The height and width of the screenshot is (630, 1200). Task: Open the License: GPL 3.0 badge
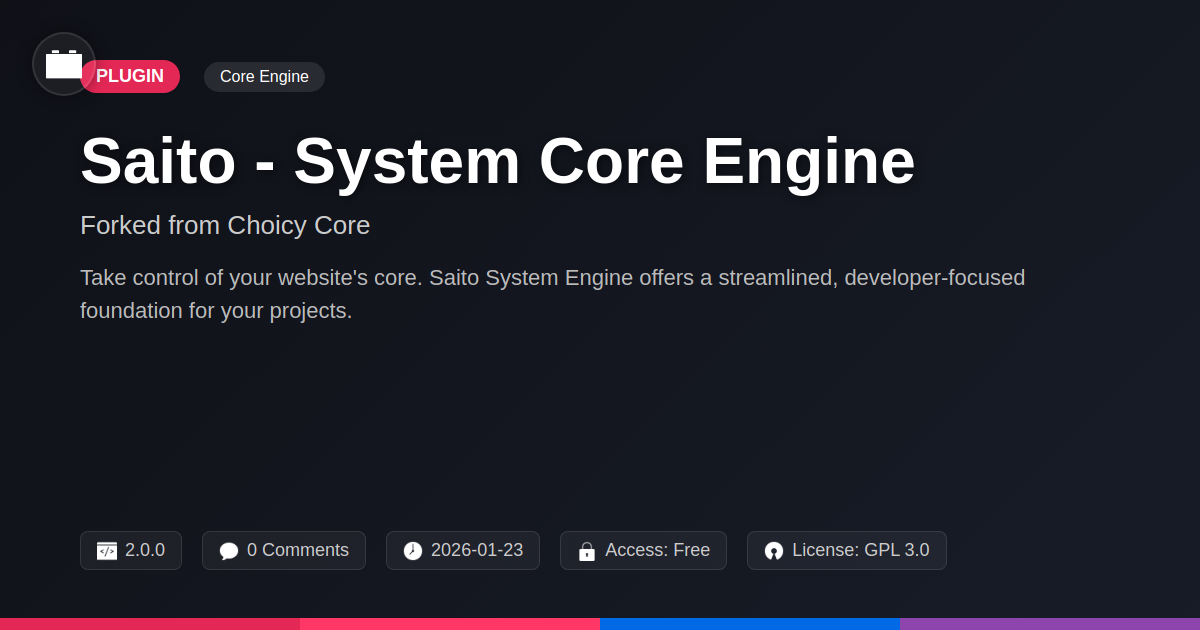(847, 550)
